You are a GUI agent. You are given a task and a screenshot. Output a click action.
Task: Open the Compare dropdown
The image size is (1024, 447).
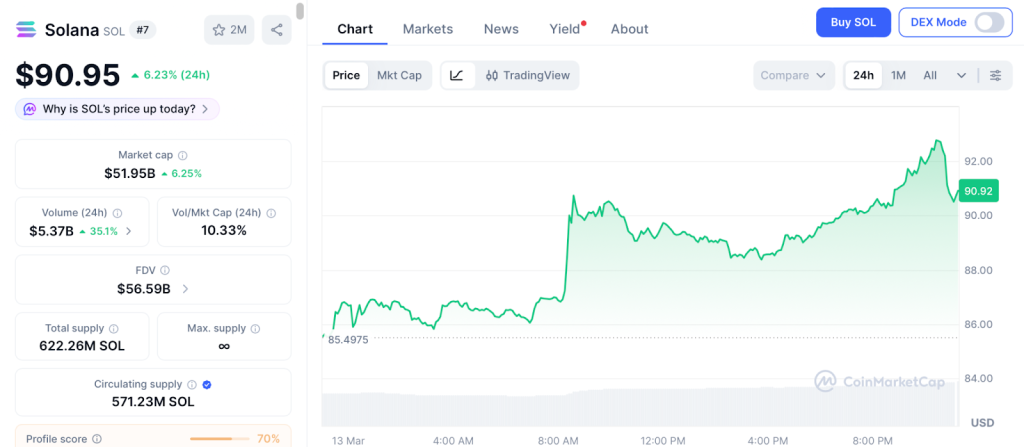[795, 75]
